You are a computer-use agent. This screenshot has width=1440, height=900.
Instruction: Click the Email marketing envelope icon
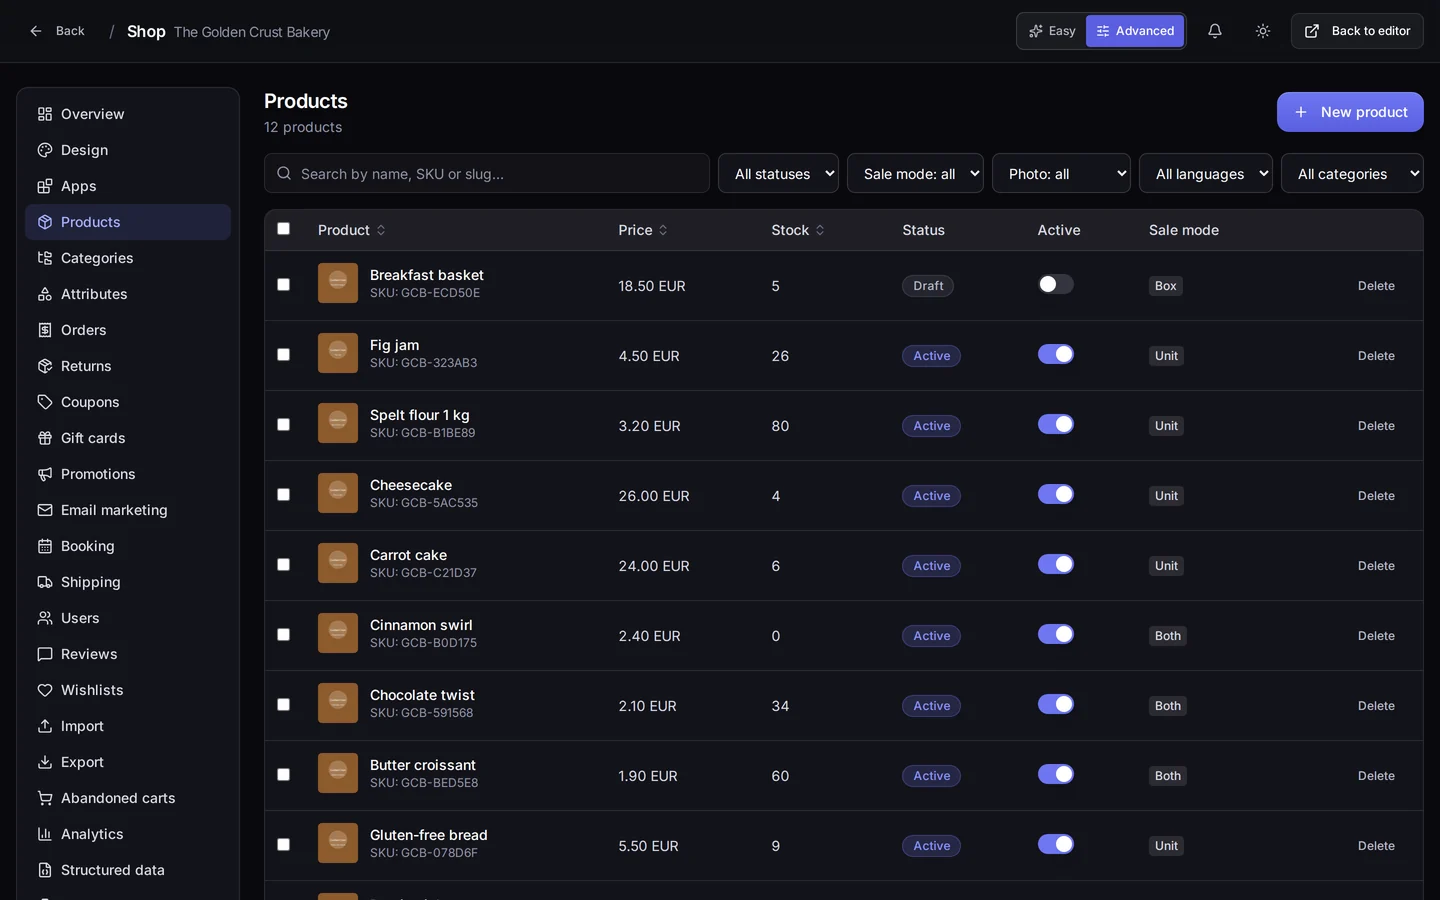coord(45,510)
